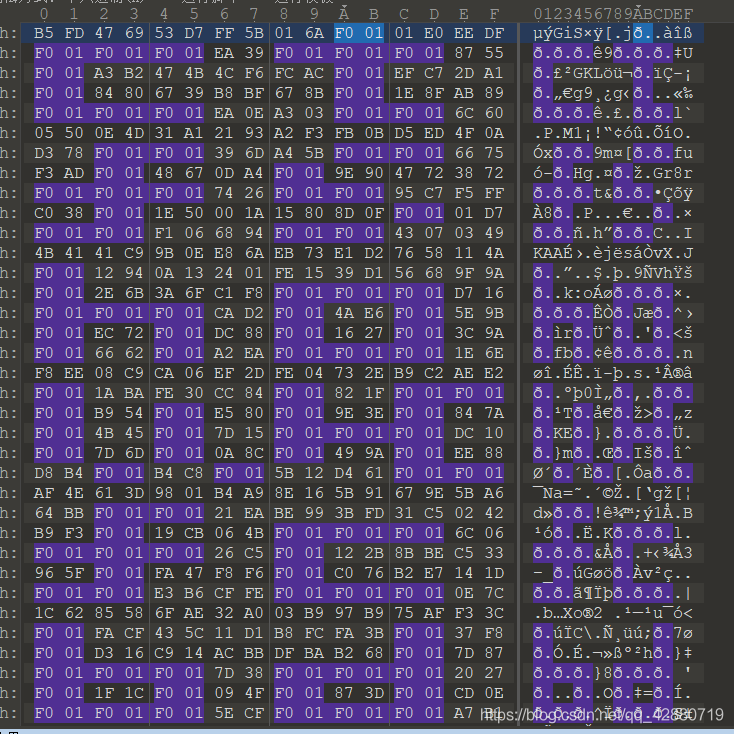Select hex byte 42
Screen dimensions: 734x734
pyautogui.click(x=494, y=514)
